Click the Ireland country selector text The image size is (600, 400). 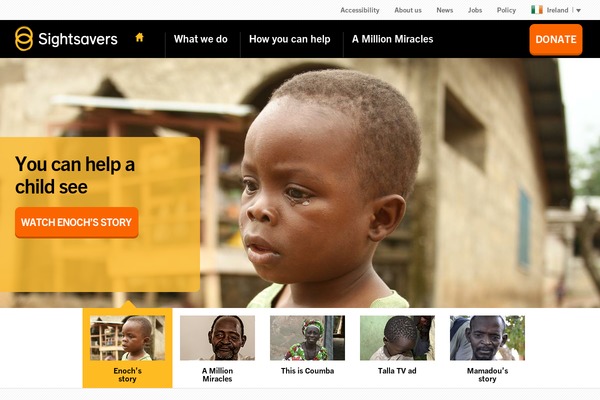point(558,10)
